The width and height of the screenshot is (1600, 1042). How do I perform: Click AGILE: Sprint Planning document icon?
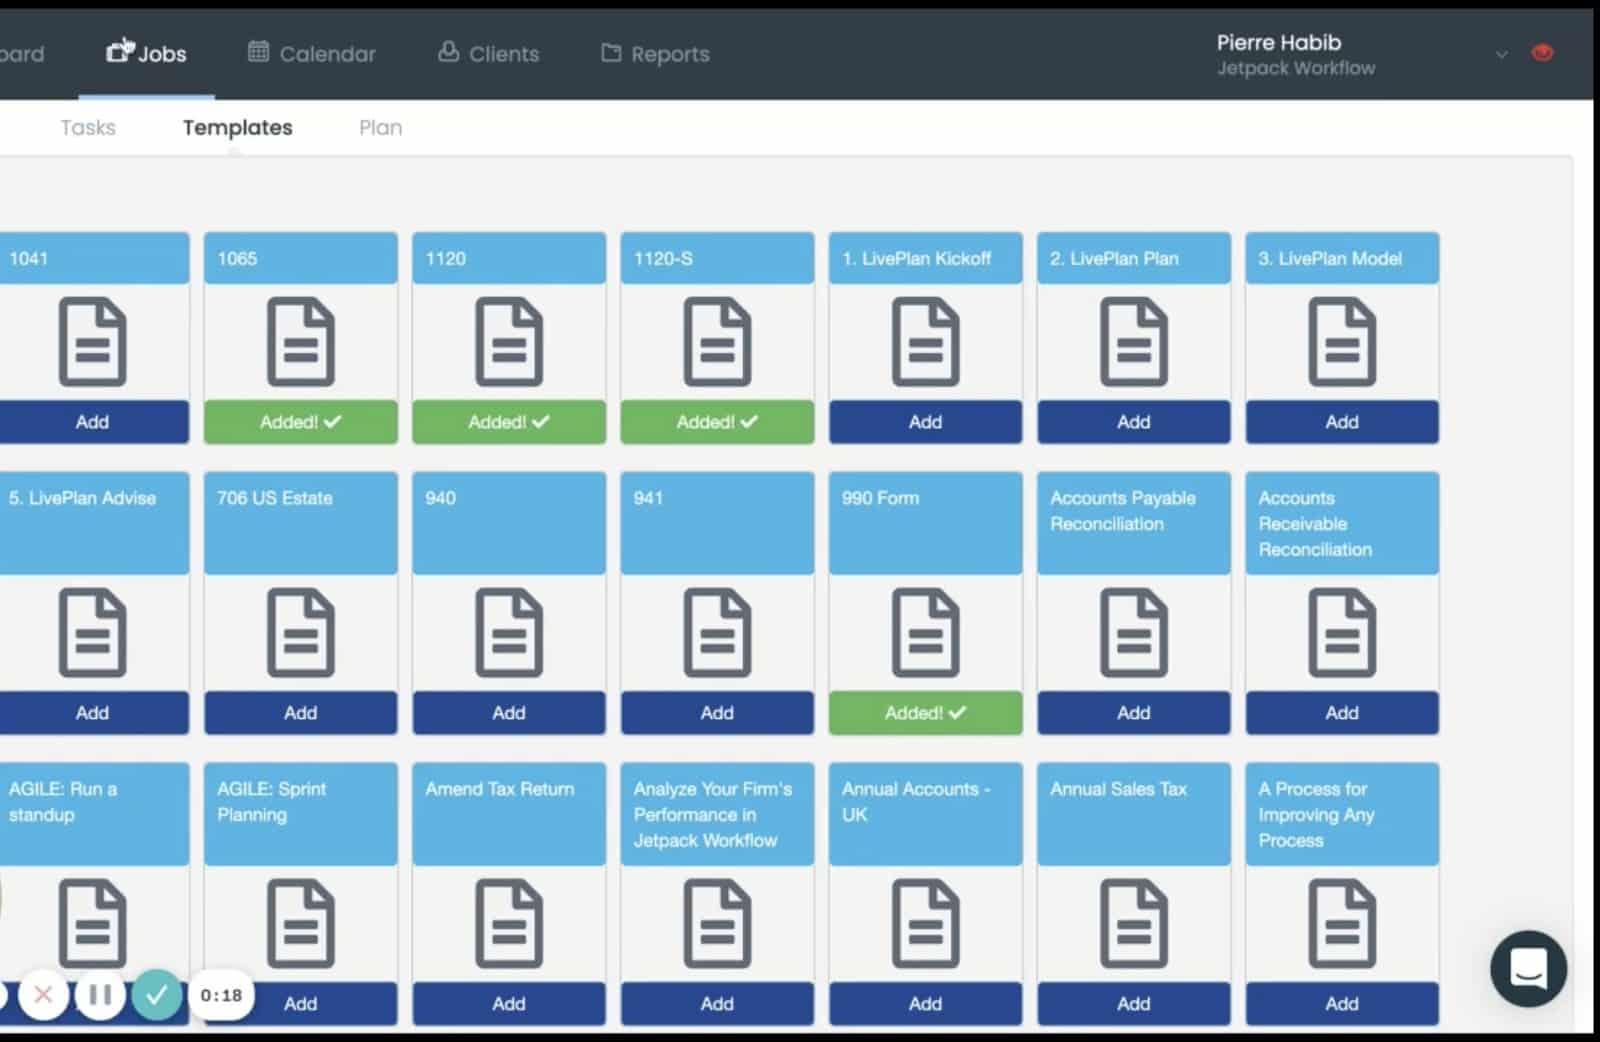click(x=301, y=924)
